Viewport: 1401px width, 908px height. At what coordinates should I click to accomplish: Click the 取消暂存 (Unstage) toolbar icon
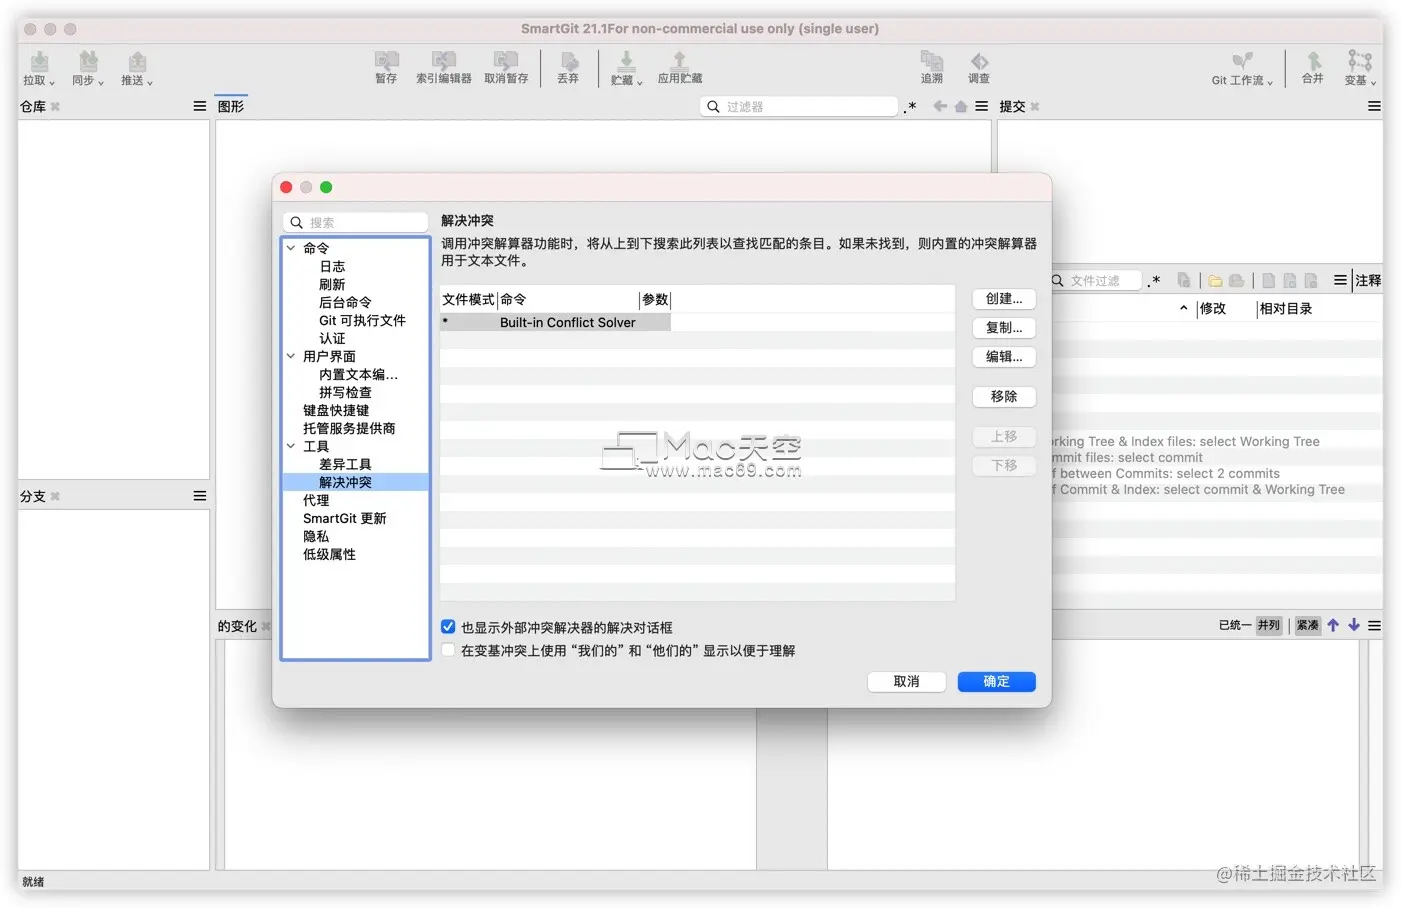coord(506,61)
